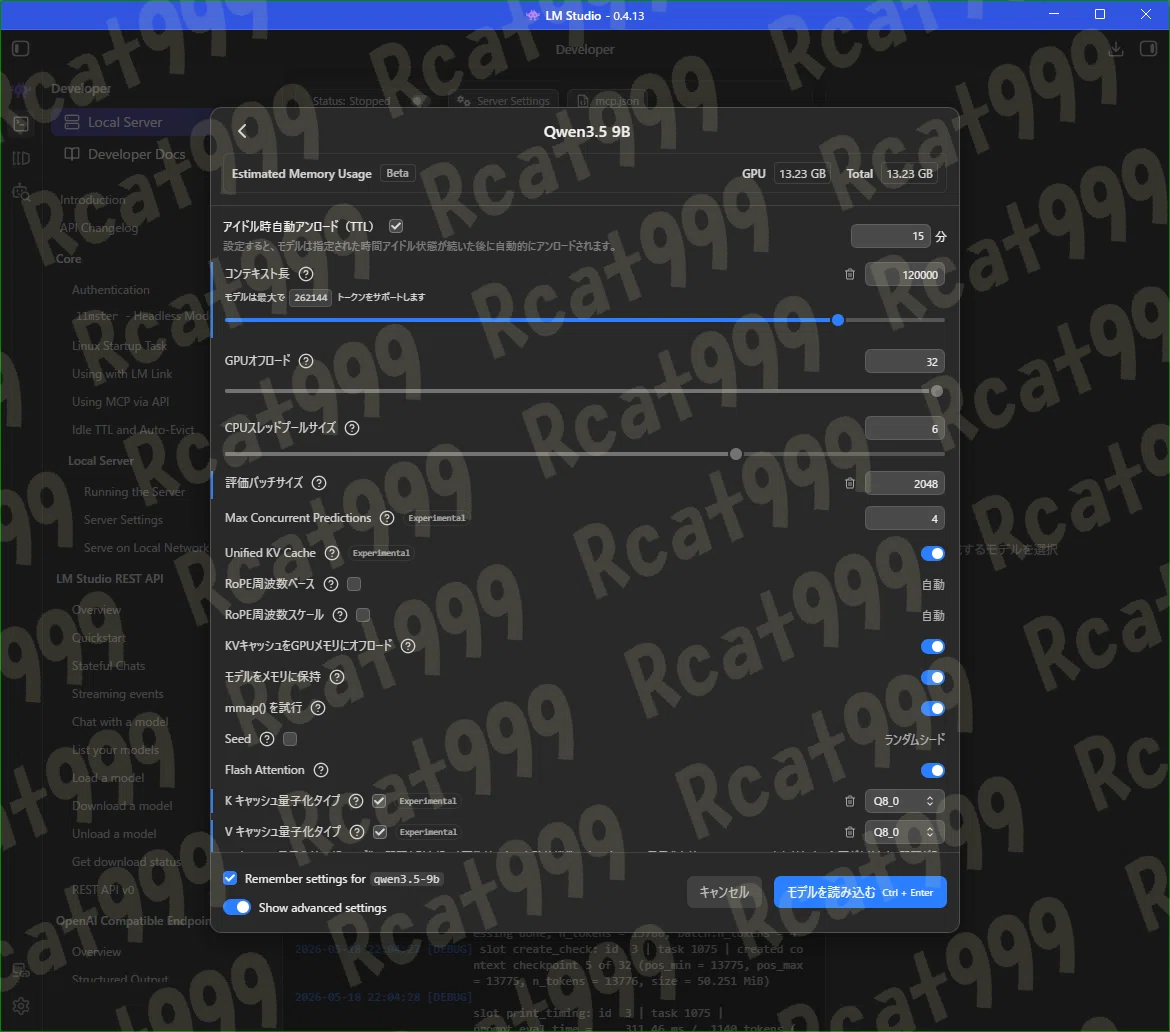This screenshot has height=1032, width=1170.
Task: Toggle Flash Attention switch
Action: click(x=933, y=770)
